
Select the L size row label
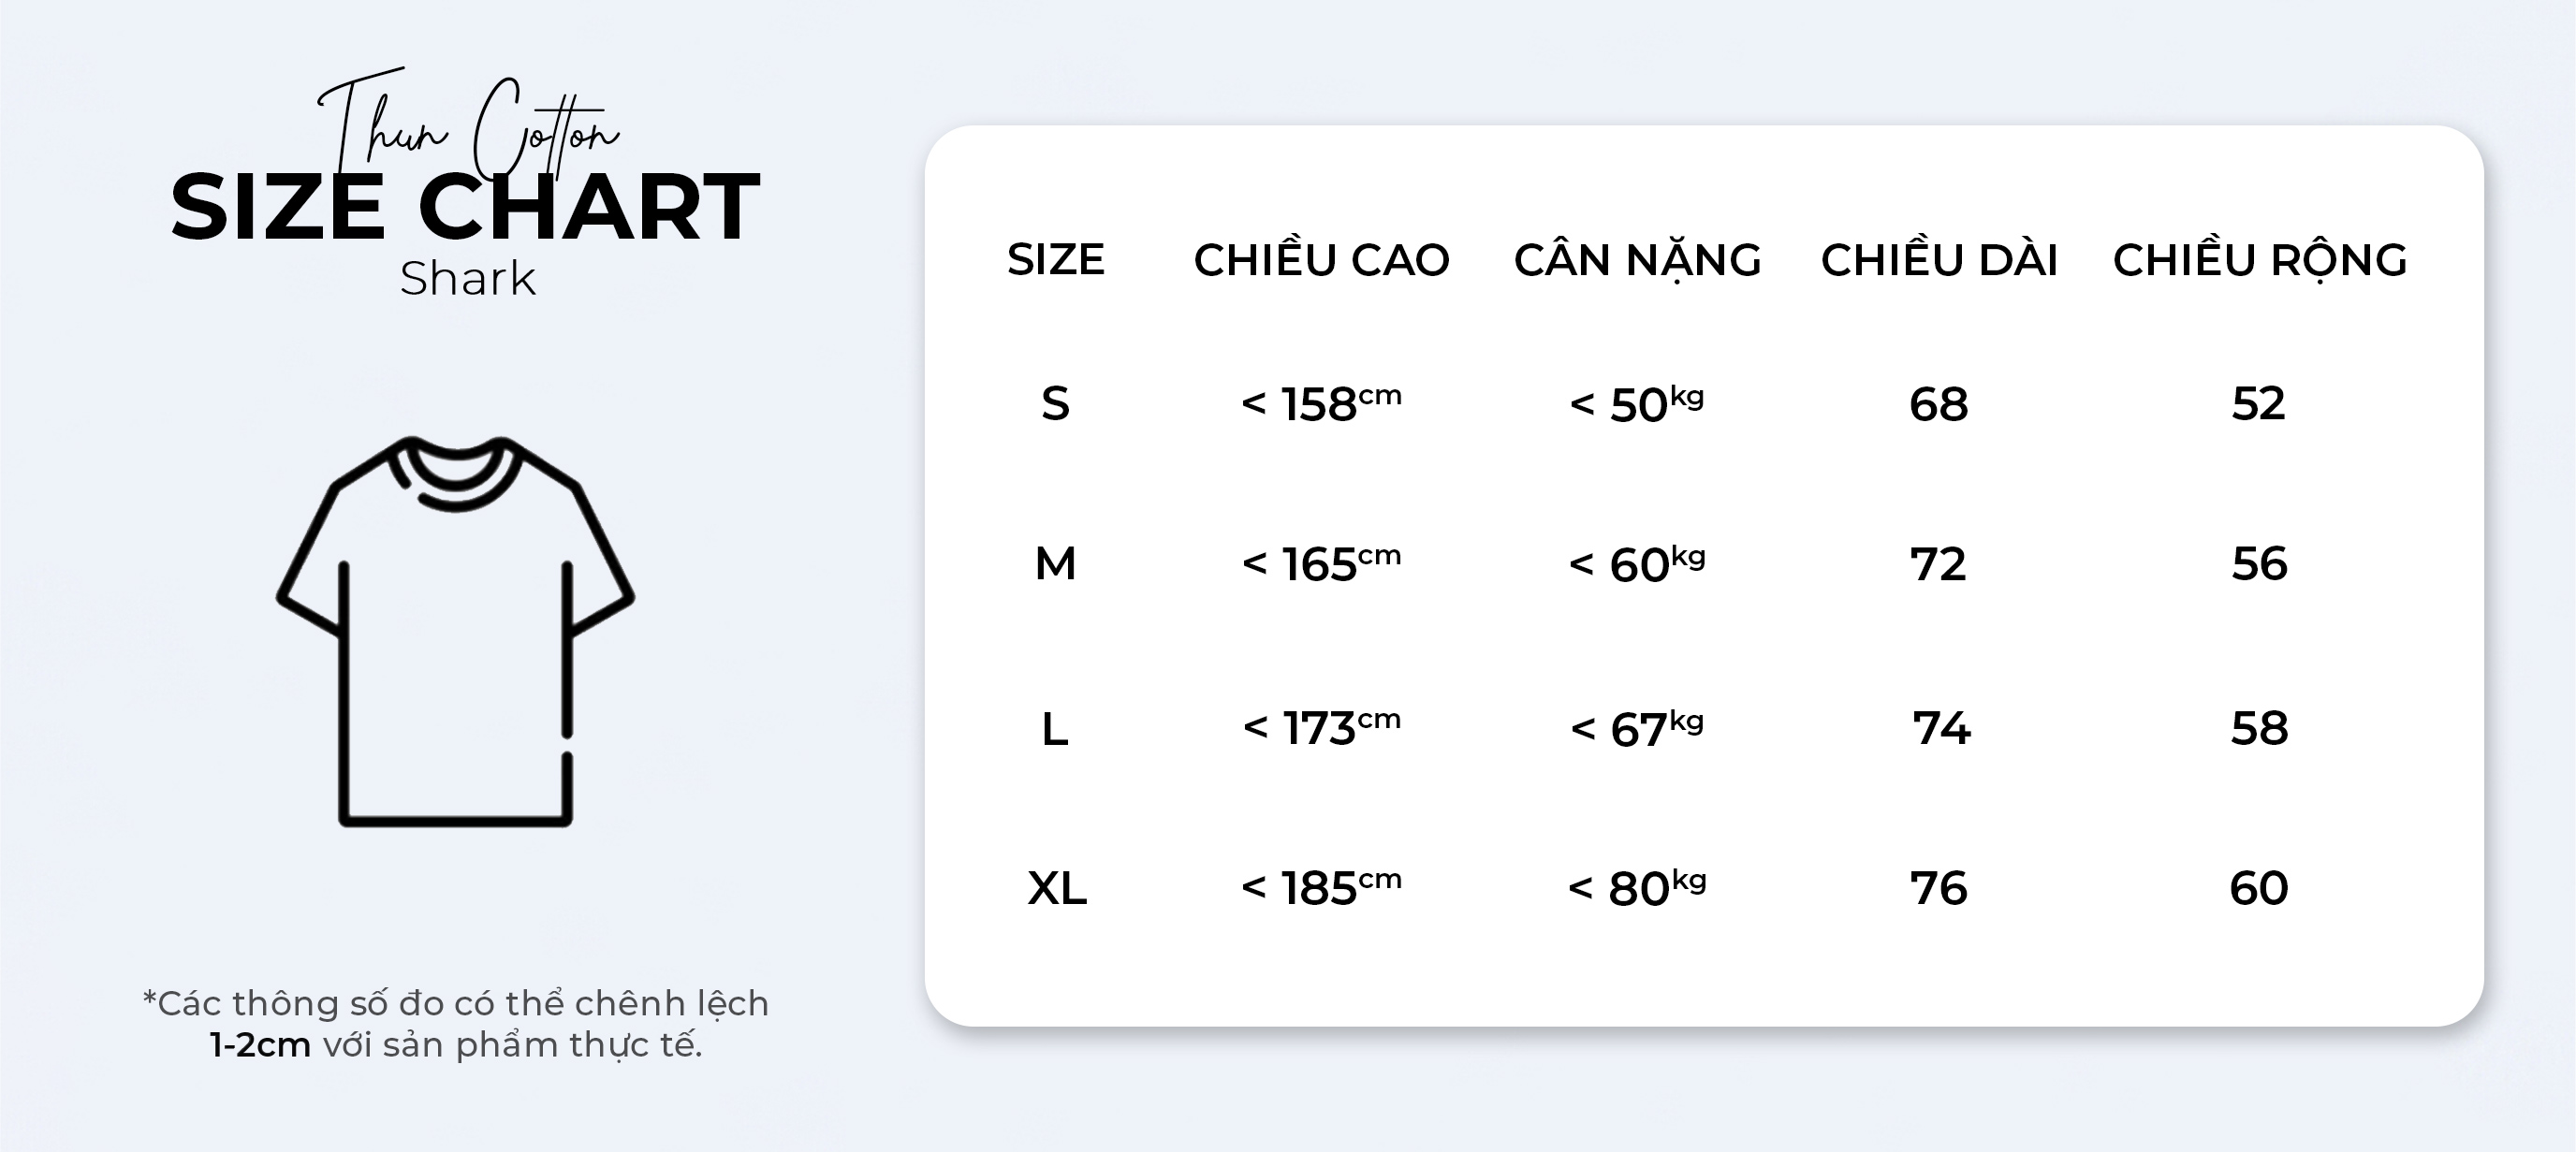coord(1055,729)
